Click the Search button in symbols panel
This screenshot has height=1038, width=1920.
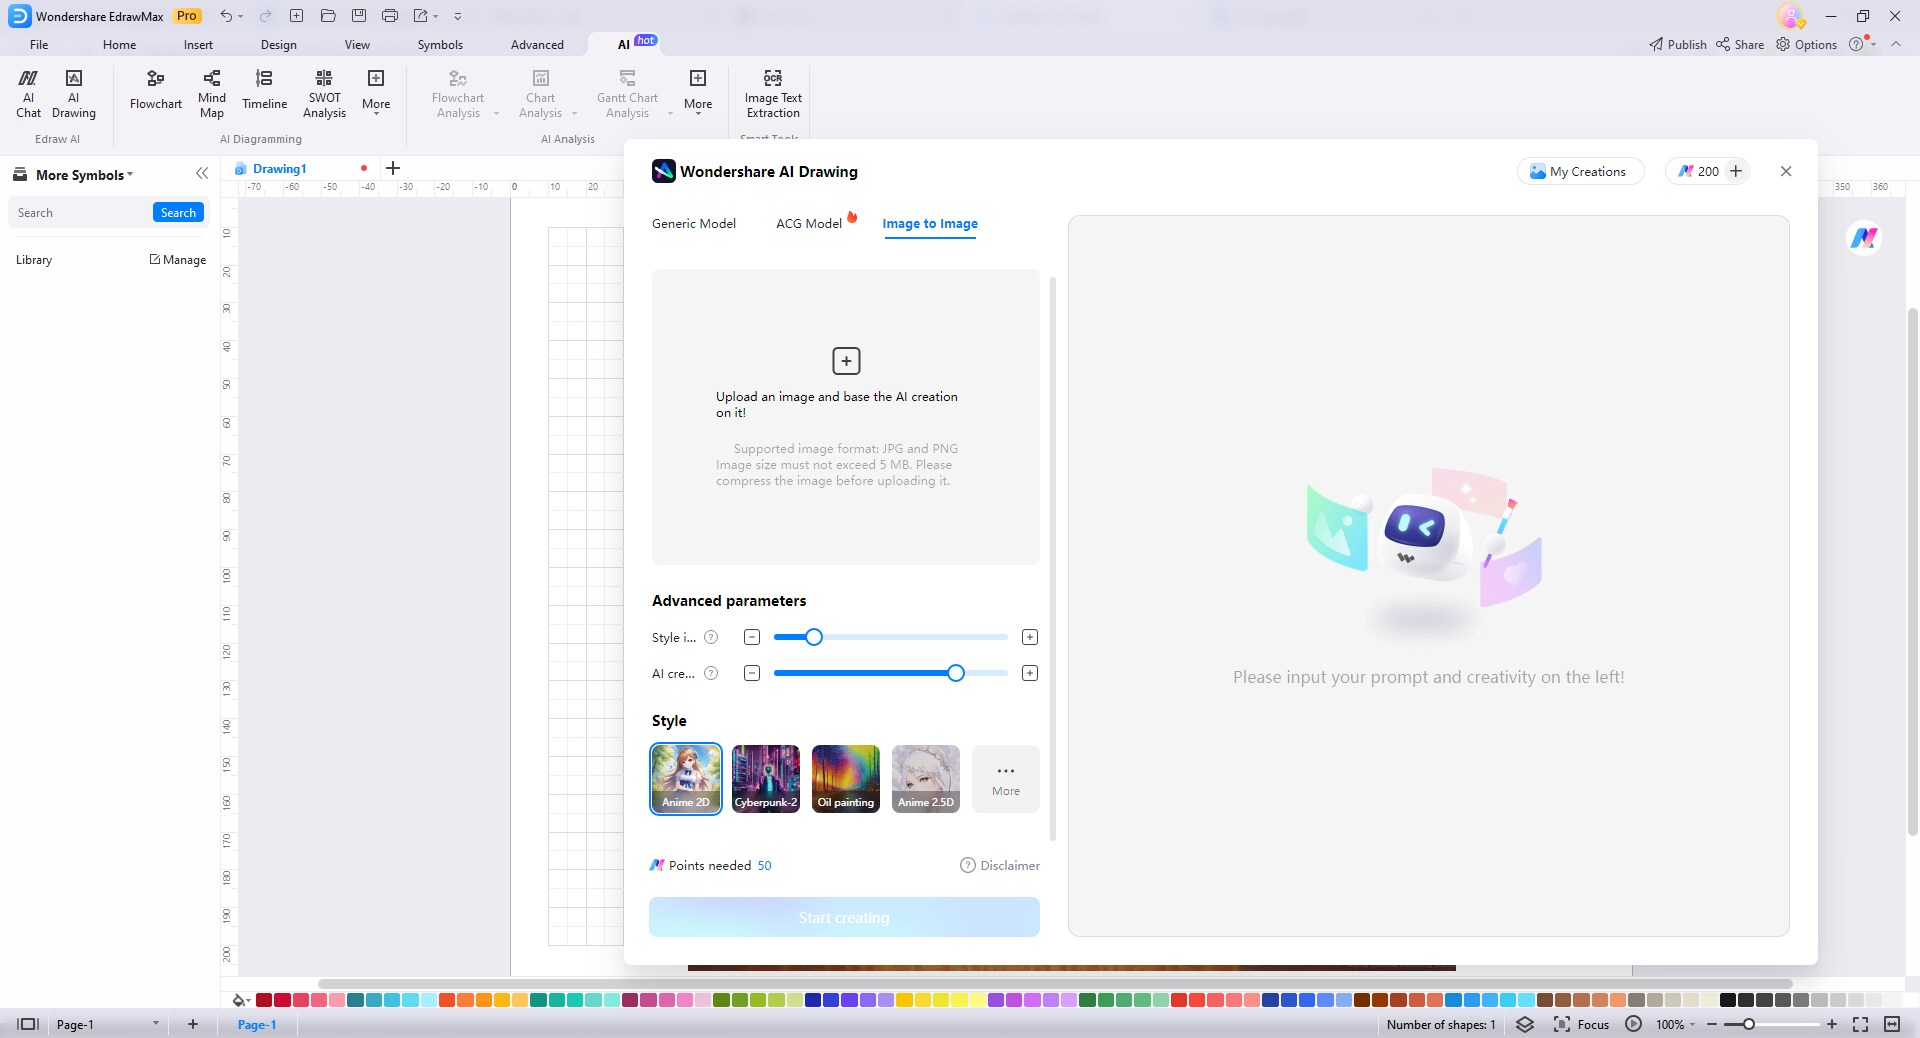point(178,212)
